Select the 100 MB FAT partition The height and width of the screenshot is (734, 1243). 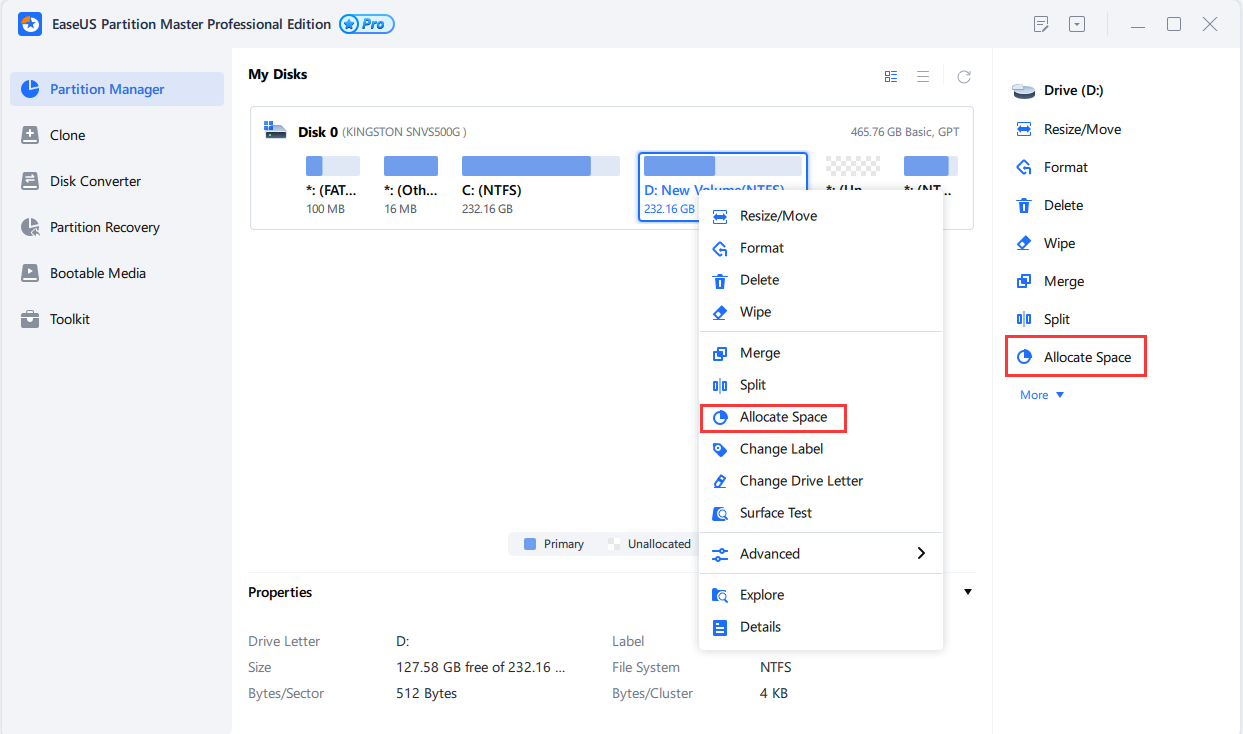(x=333, y=186)
